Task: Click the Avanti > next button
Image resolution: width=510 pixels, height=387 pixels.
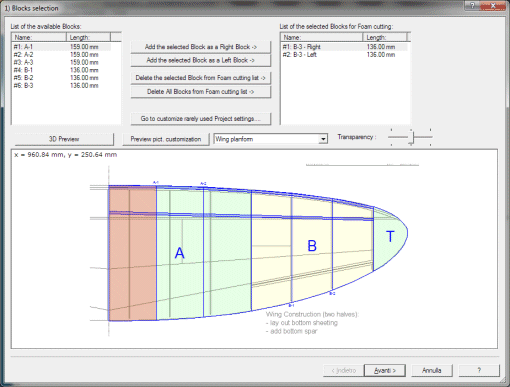Action: point(385,370)
